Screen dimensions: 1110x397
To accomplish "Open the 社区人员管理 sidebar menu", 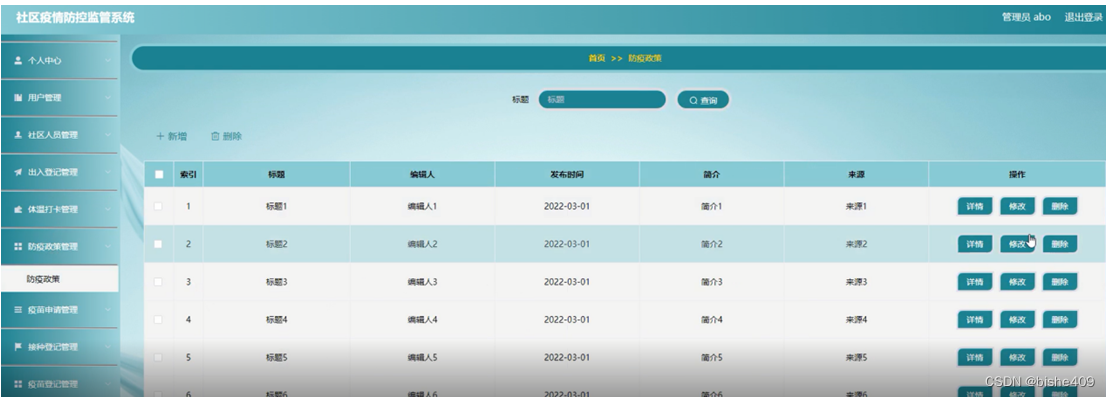I will (x=59, y=135).
